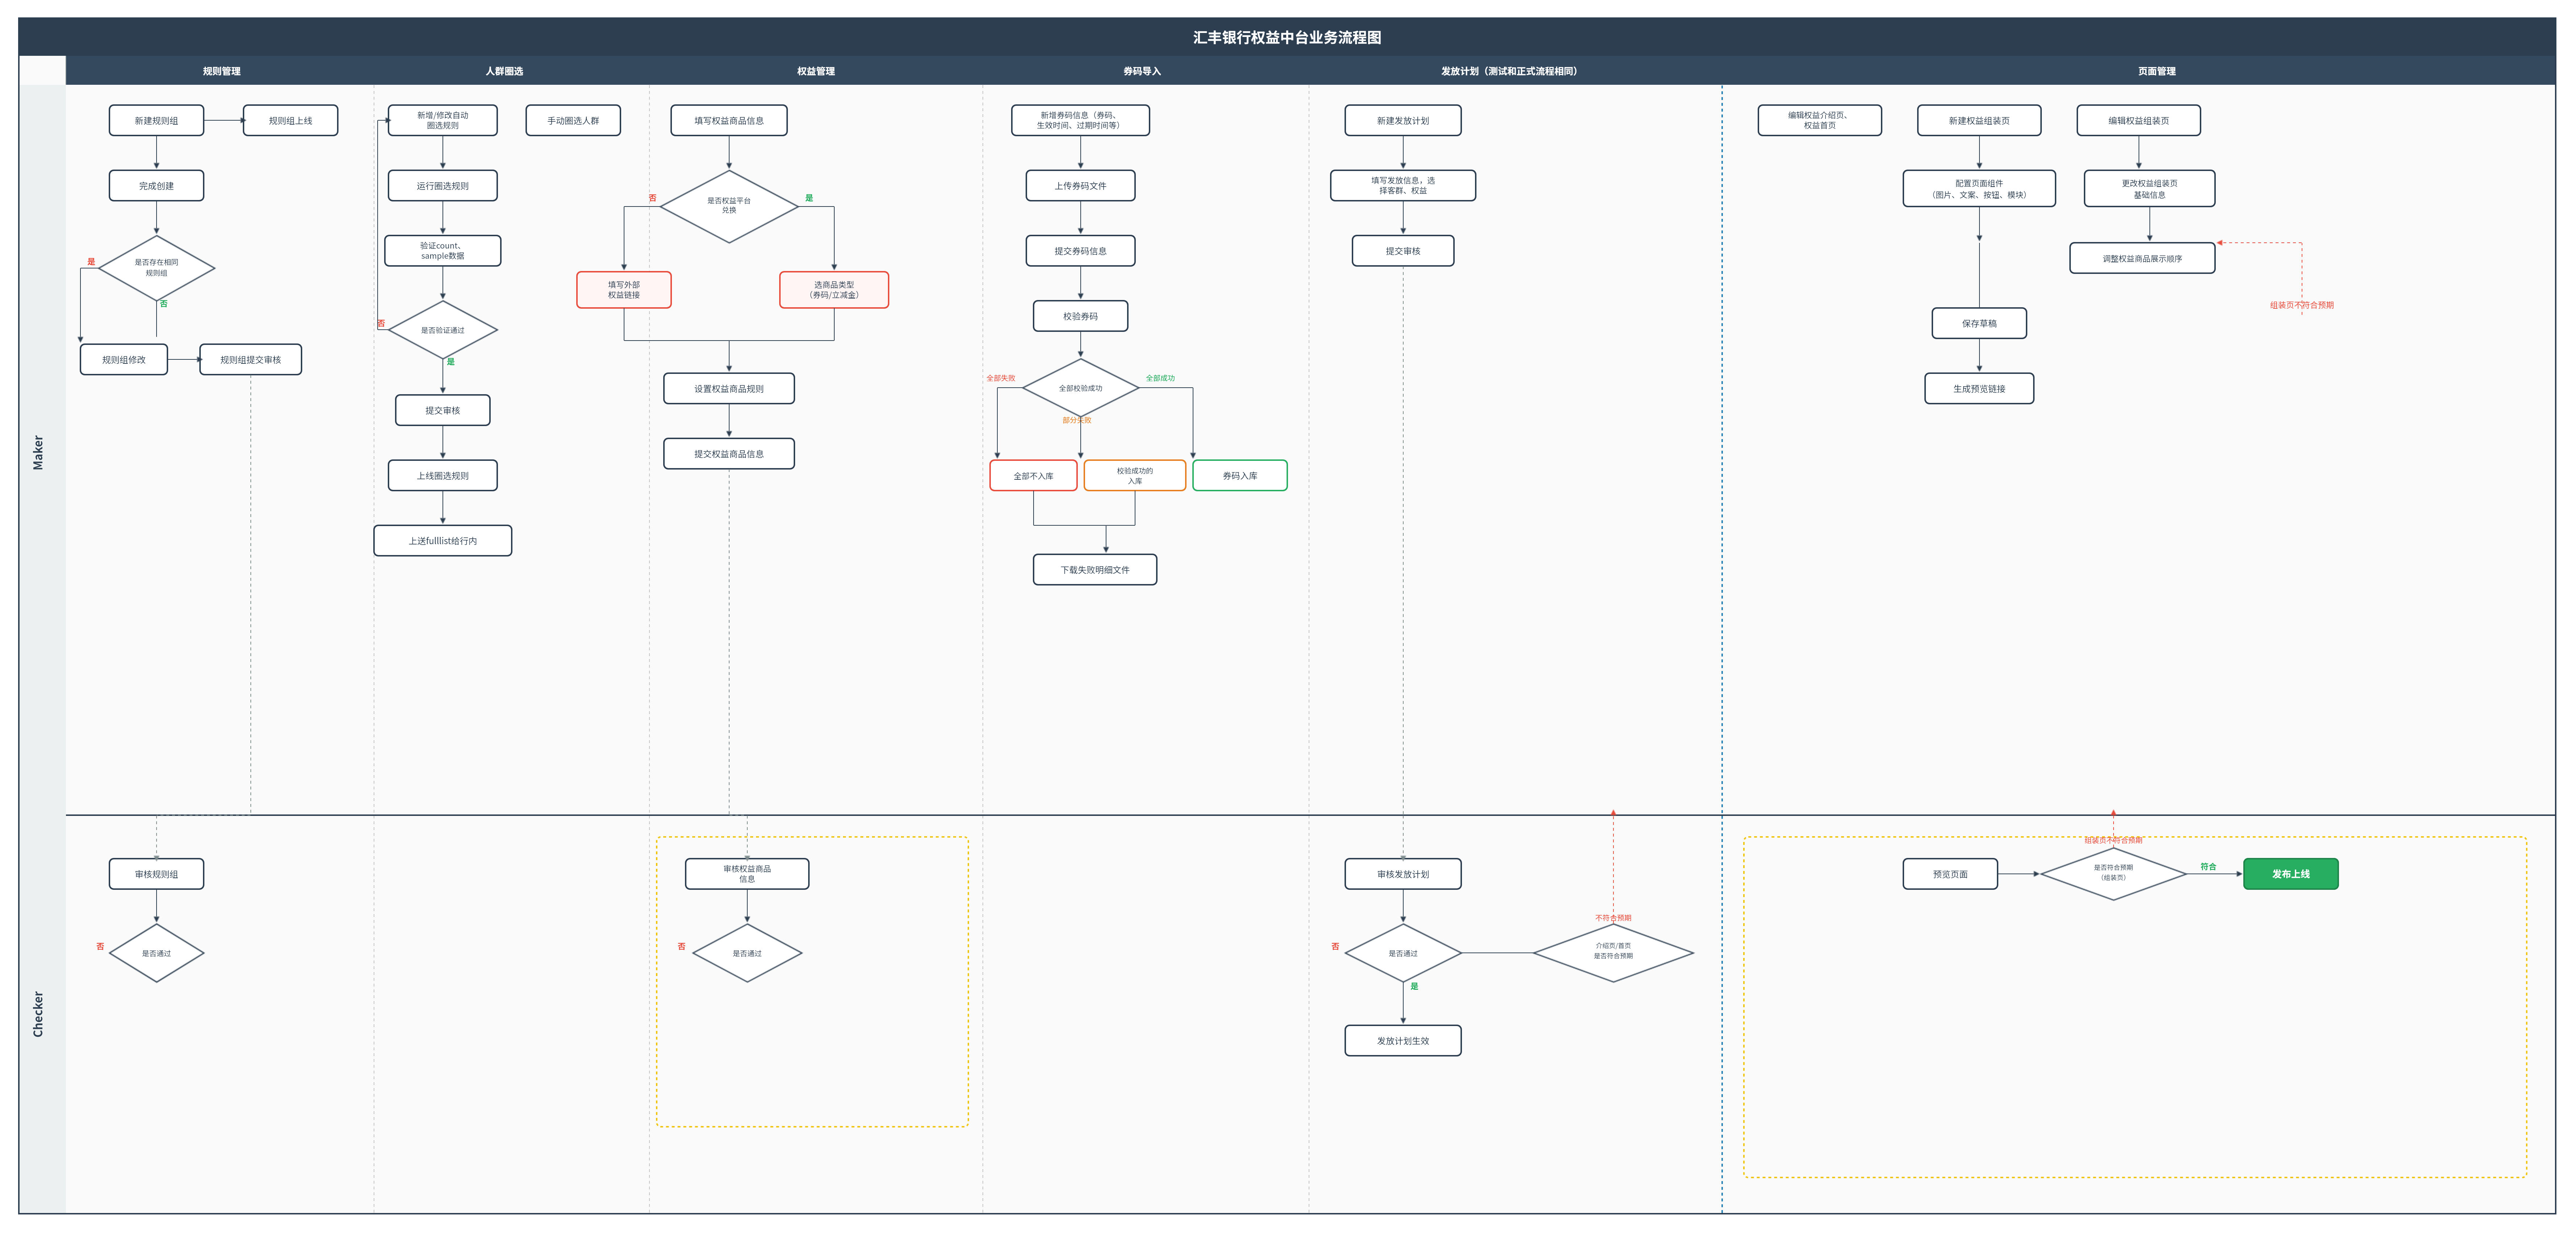Screen dimensions: 2576x1234
Task: Click the 提交权益商品信息 box
Action: pos(729,454)
